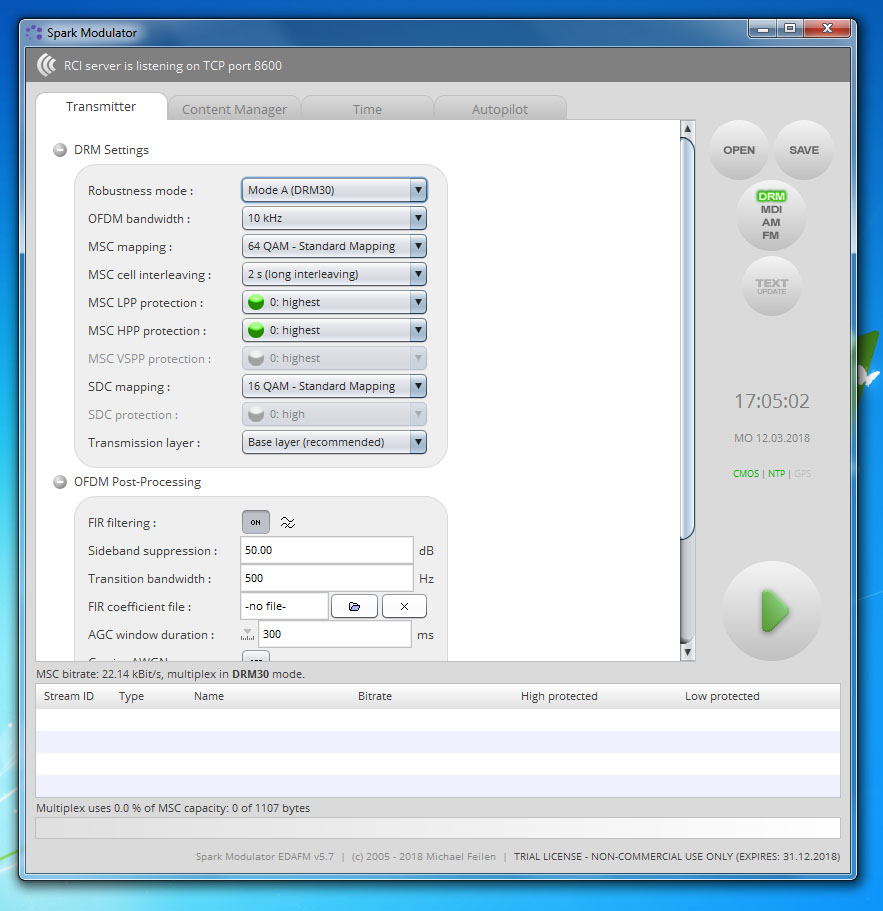Switch to the Autopilot tab
Screen dimensions: 883x911
[499, 109]
